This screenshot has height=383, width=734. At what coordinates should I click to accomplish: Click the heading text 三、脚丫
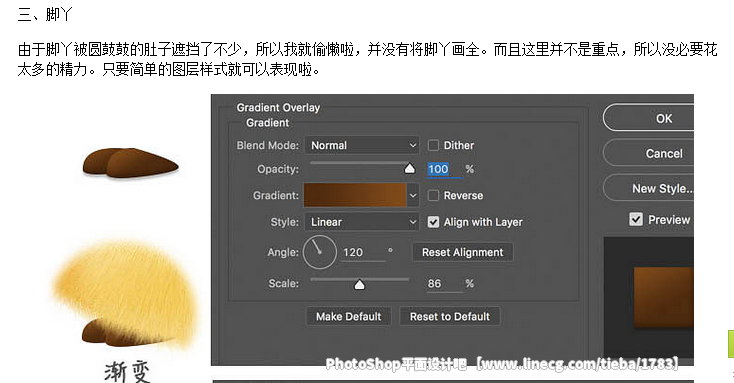tap(45, 15)
